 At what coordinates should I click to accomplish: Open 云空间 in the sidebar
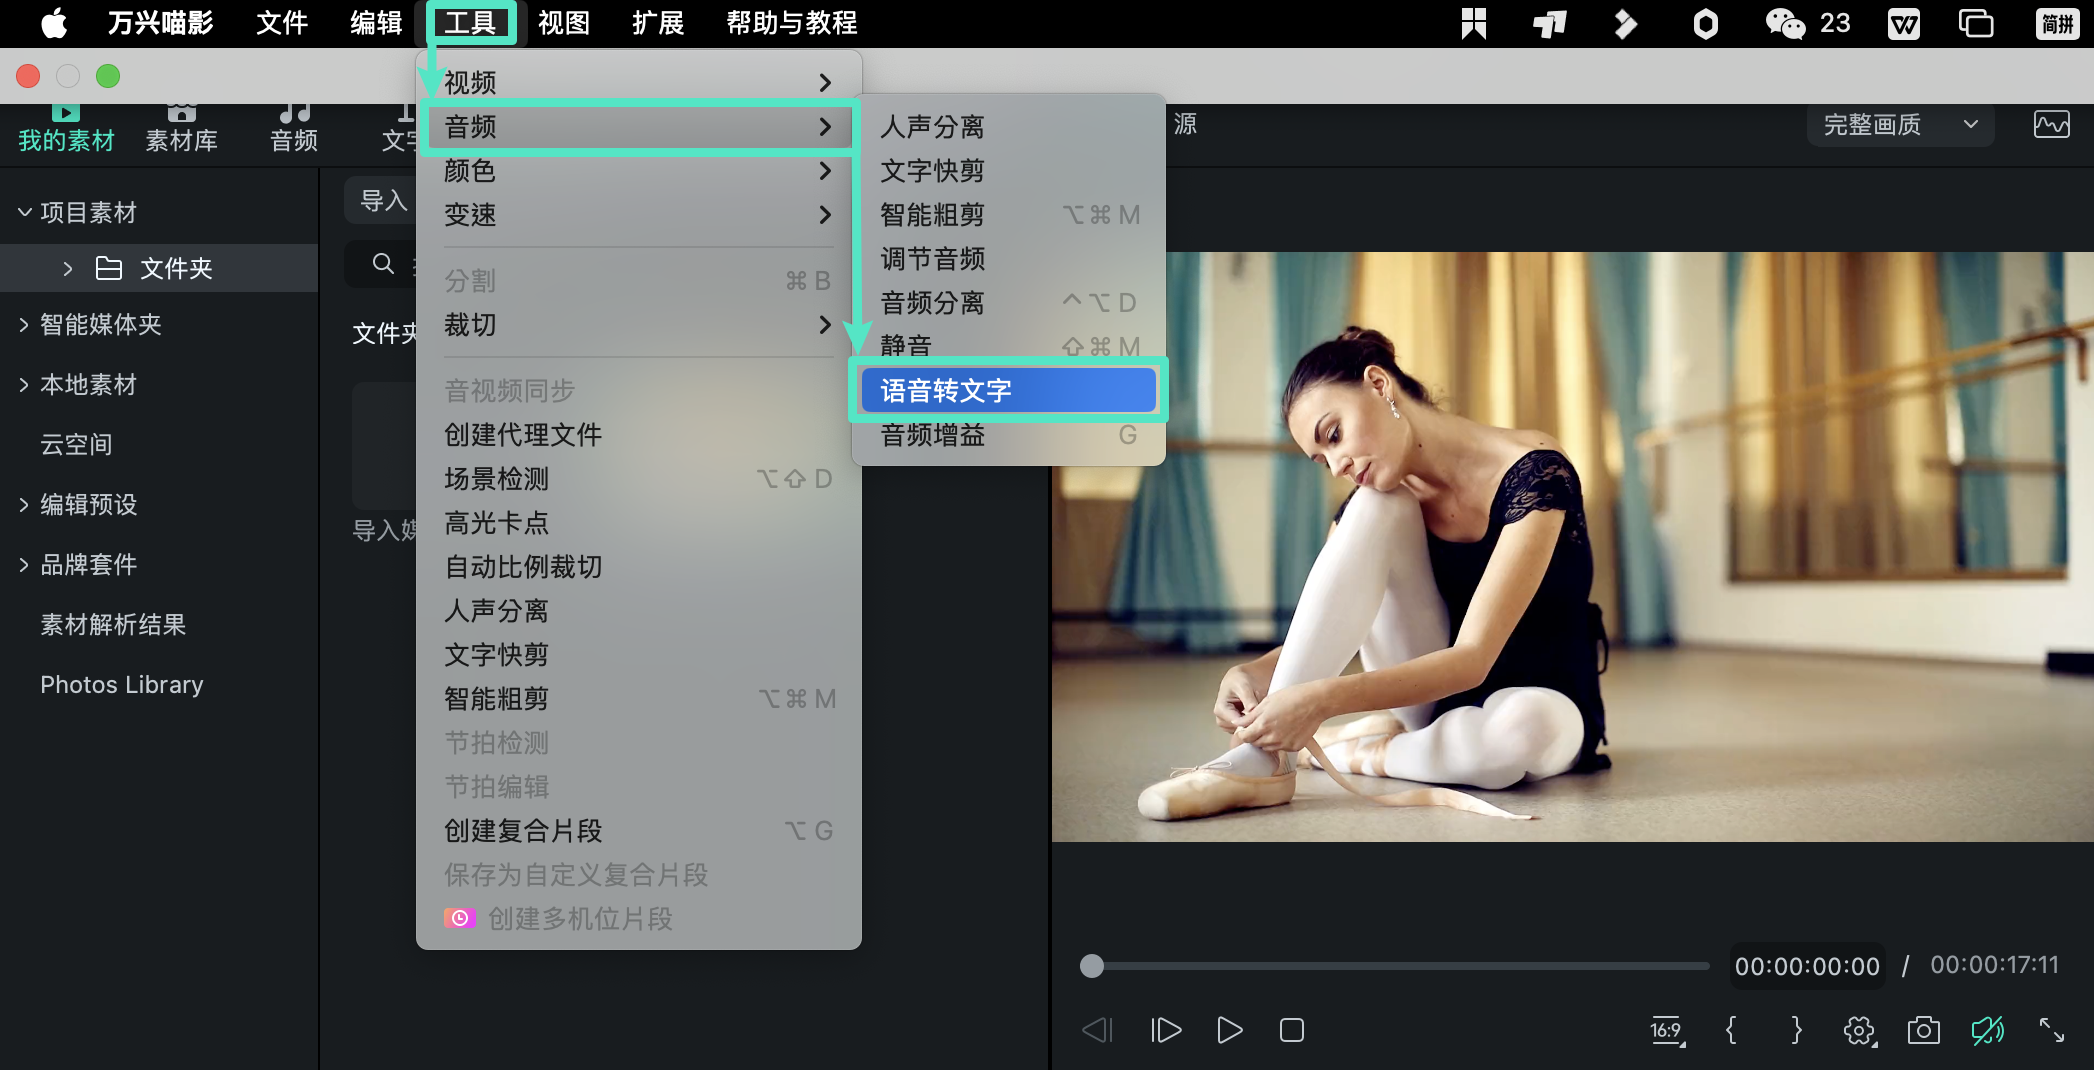76,445
